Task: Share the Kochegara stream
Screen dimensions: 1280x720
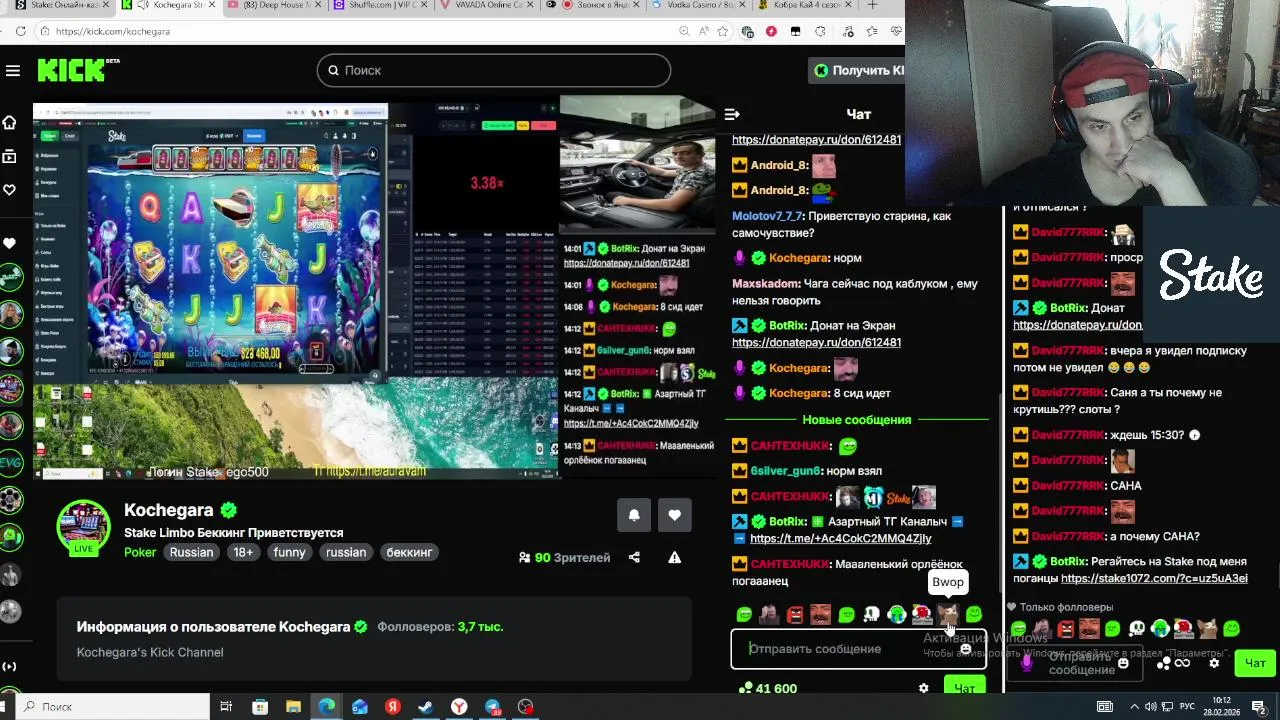Action: coord(634,557)
